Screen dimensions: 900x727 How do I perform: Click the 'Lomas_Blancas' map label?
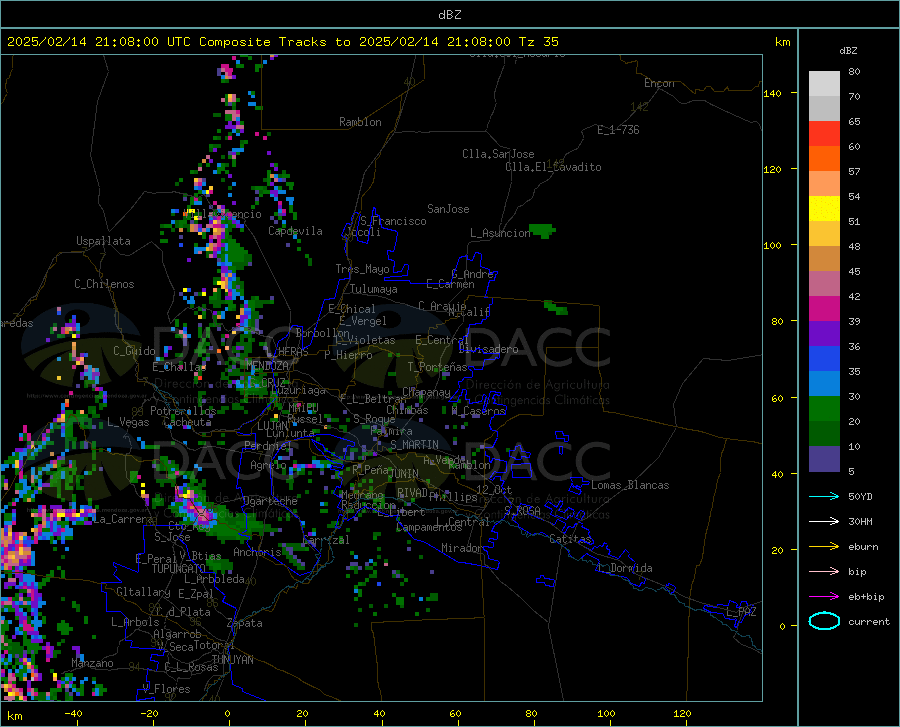click(630, 485)
